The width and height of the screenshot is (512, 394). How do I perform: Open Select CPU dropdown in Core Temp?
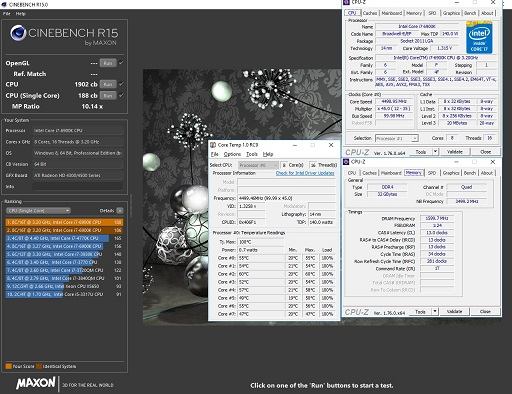click(x=258, y=165)
